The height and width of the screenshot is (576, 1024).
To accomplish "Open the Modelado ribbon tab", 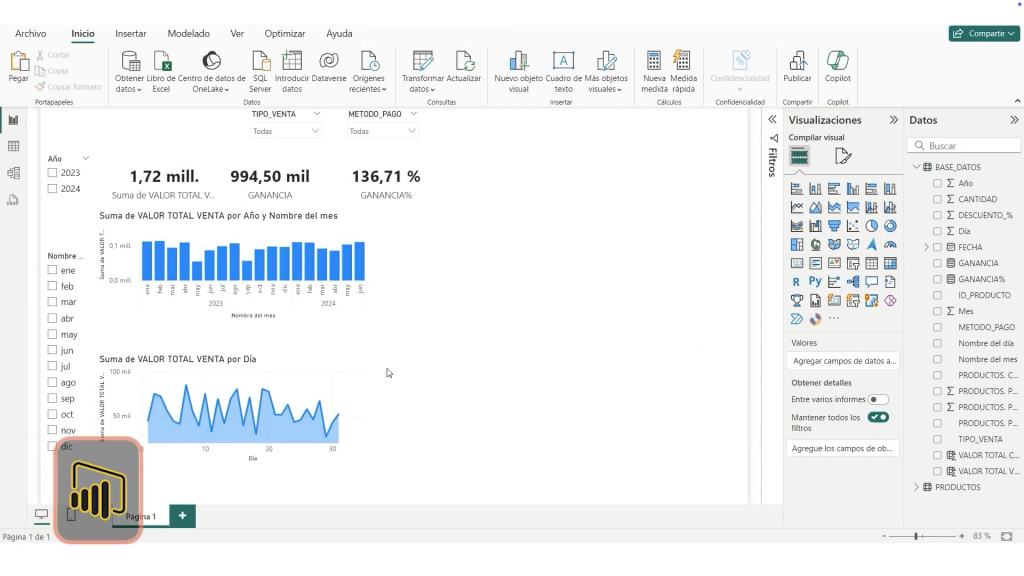I will pos(188,34).
